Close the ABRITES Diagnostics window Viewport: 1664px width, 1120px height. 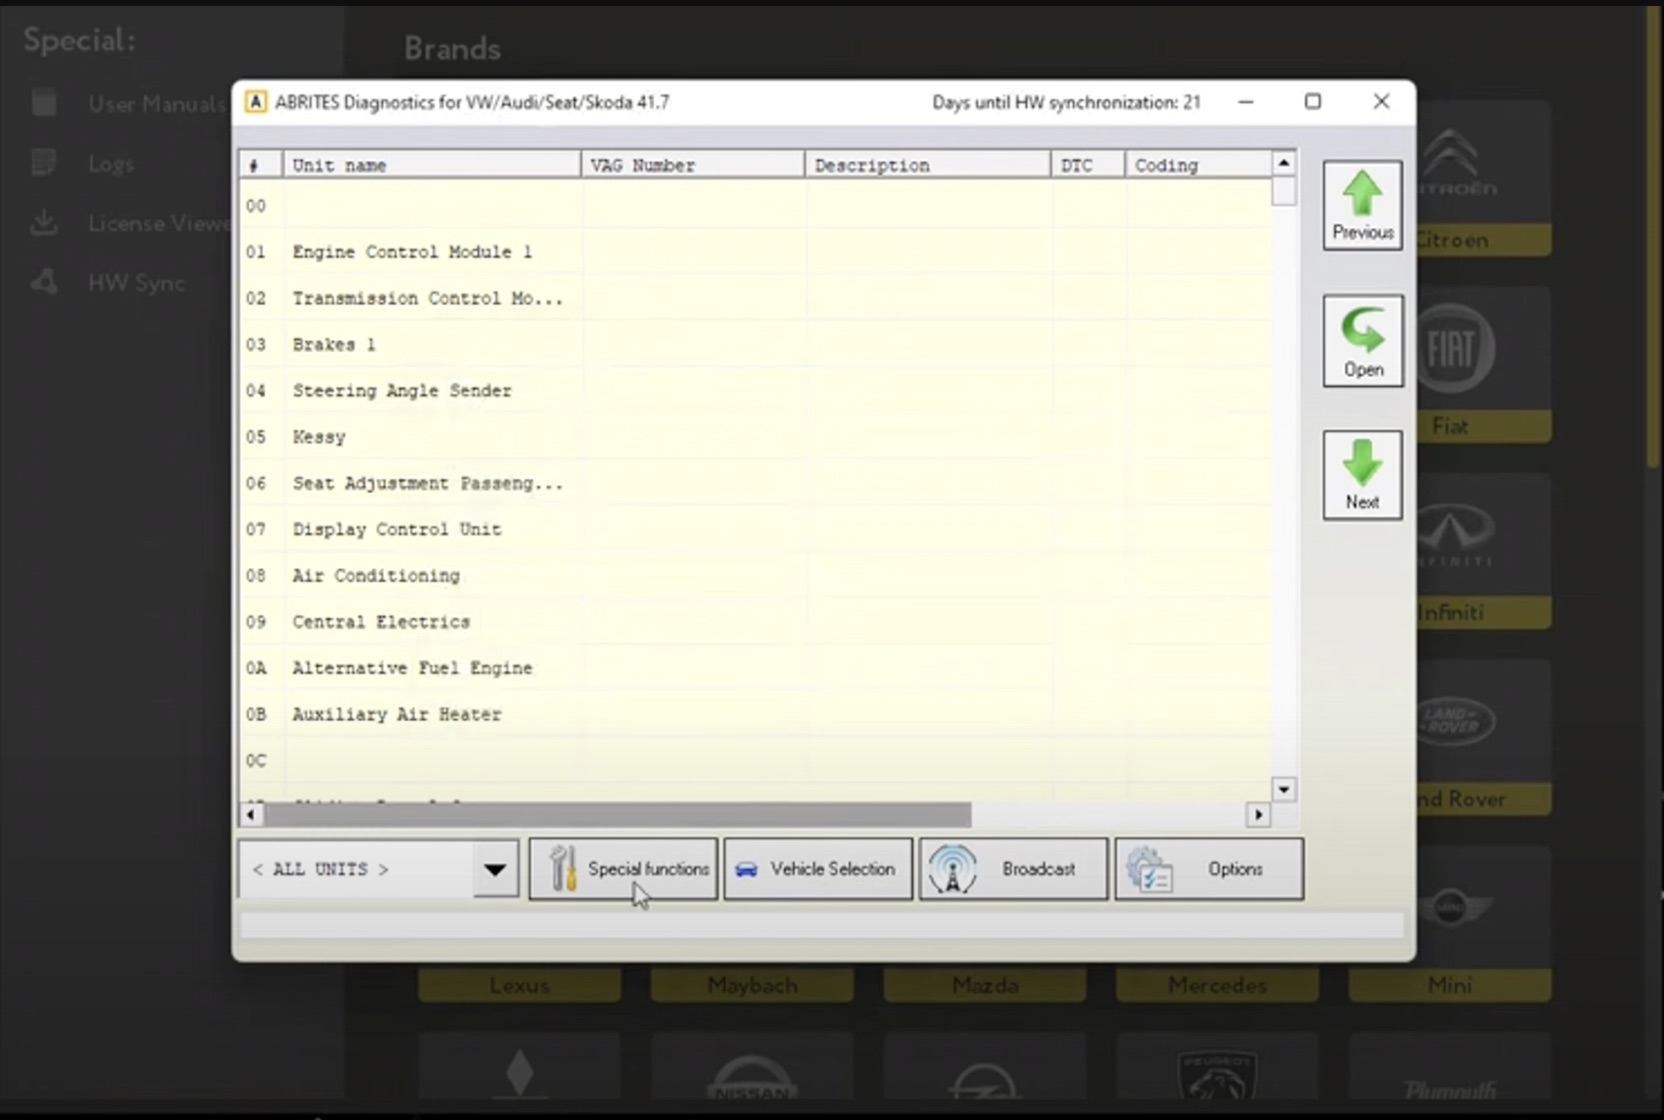(x=1381, y=102)
